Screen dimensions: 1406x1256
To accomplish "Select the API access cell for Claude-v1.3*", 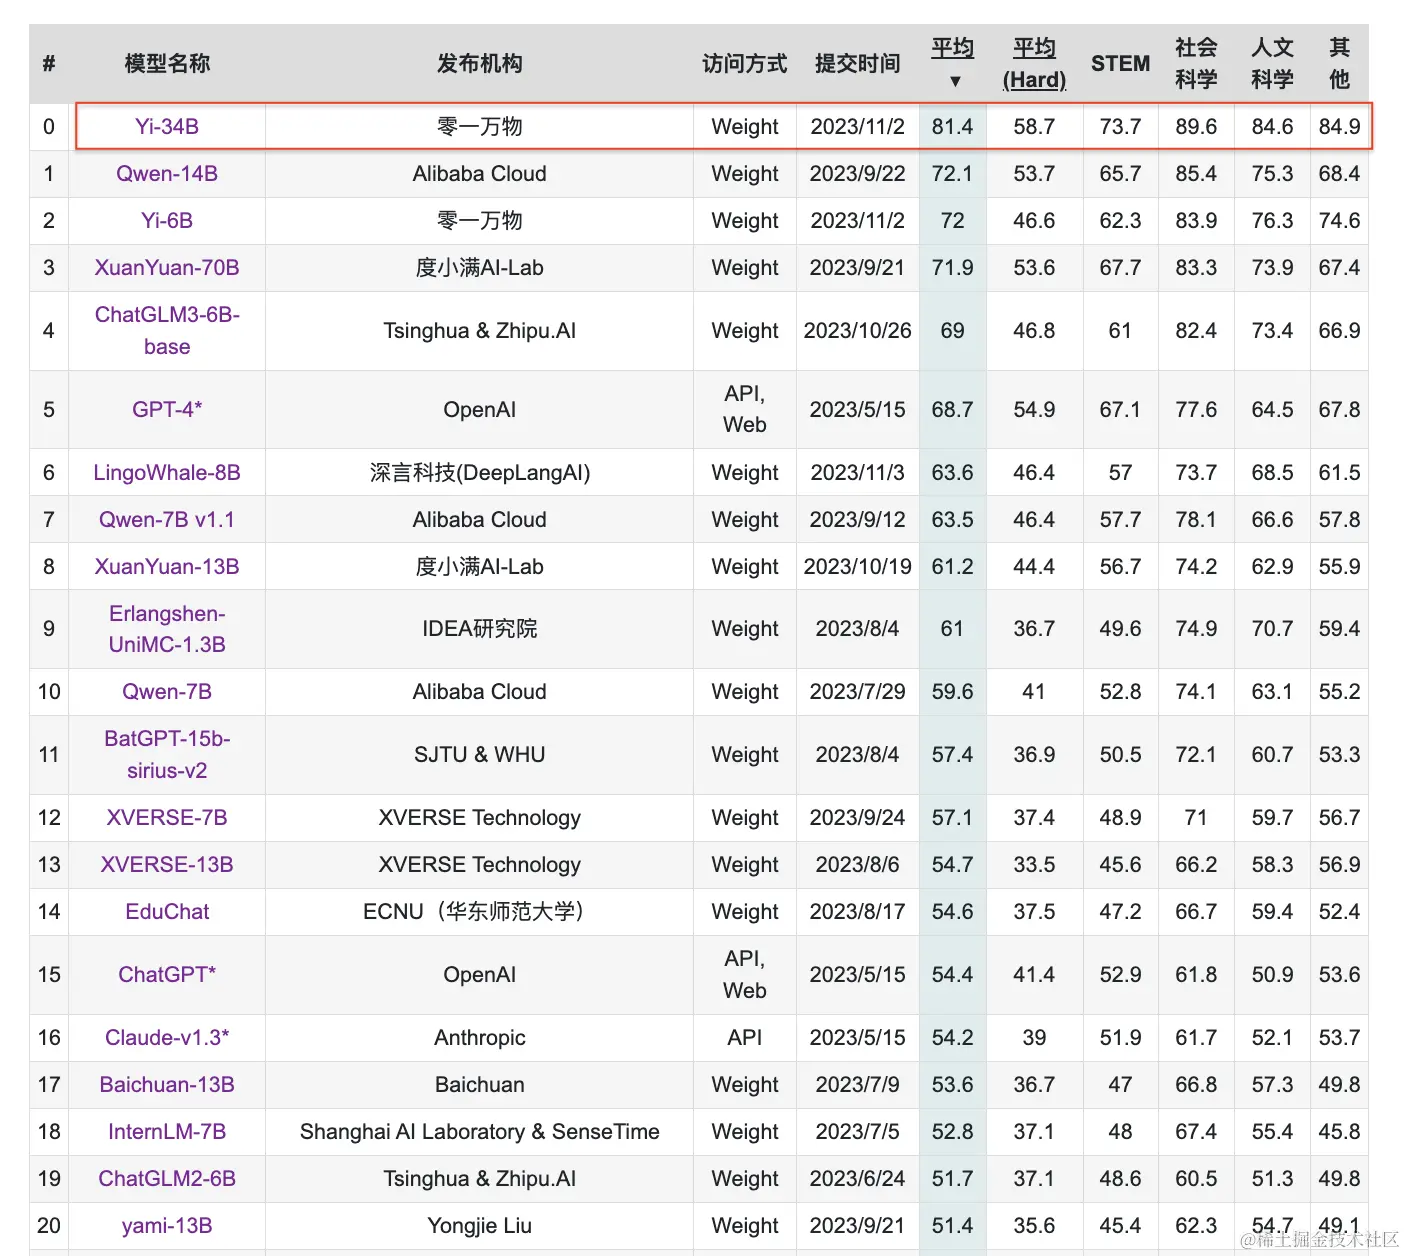I will 744,1038.
